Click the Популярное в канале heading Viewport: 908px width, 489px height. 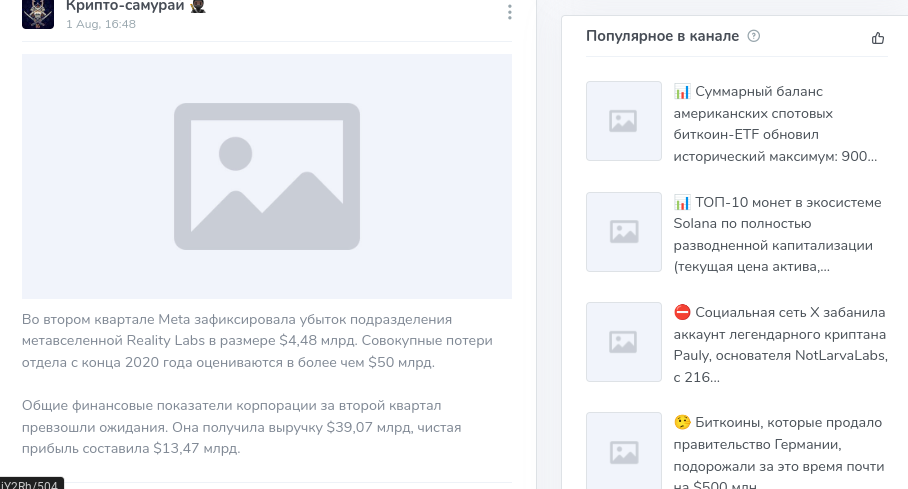(x=662, y=36)
